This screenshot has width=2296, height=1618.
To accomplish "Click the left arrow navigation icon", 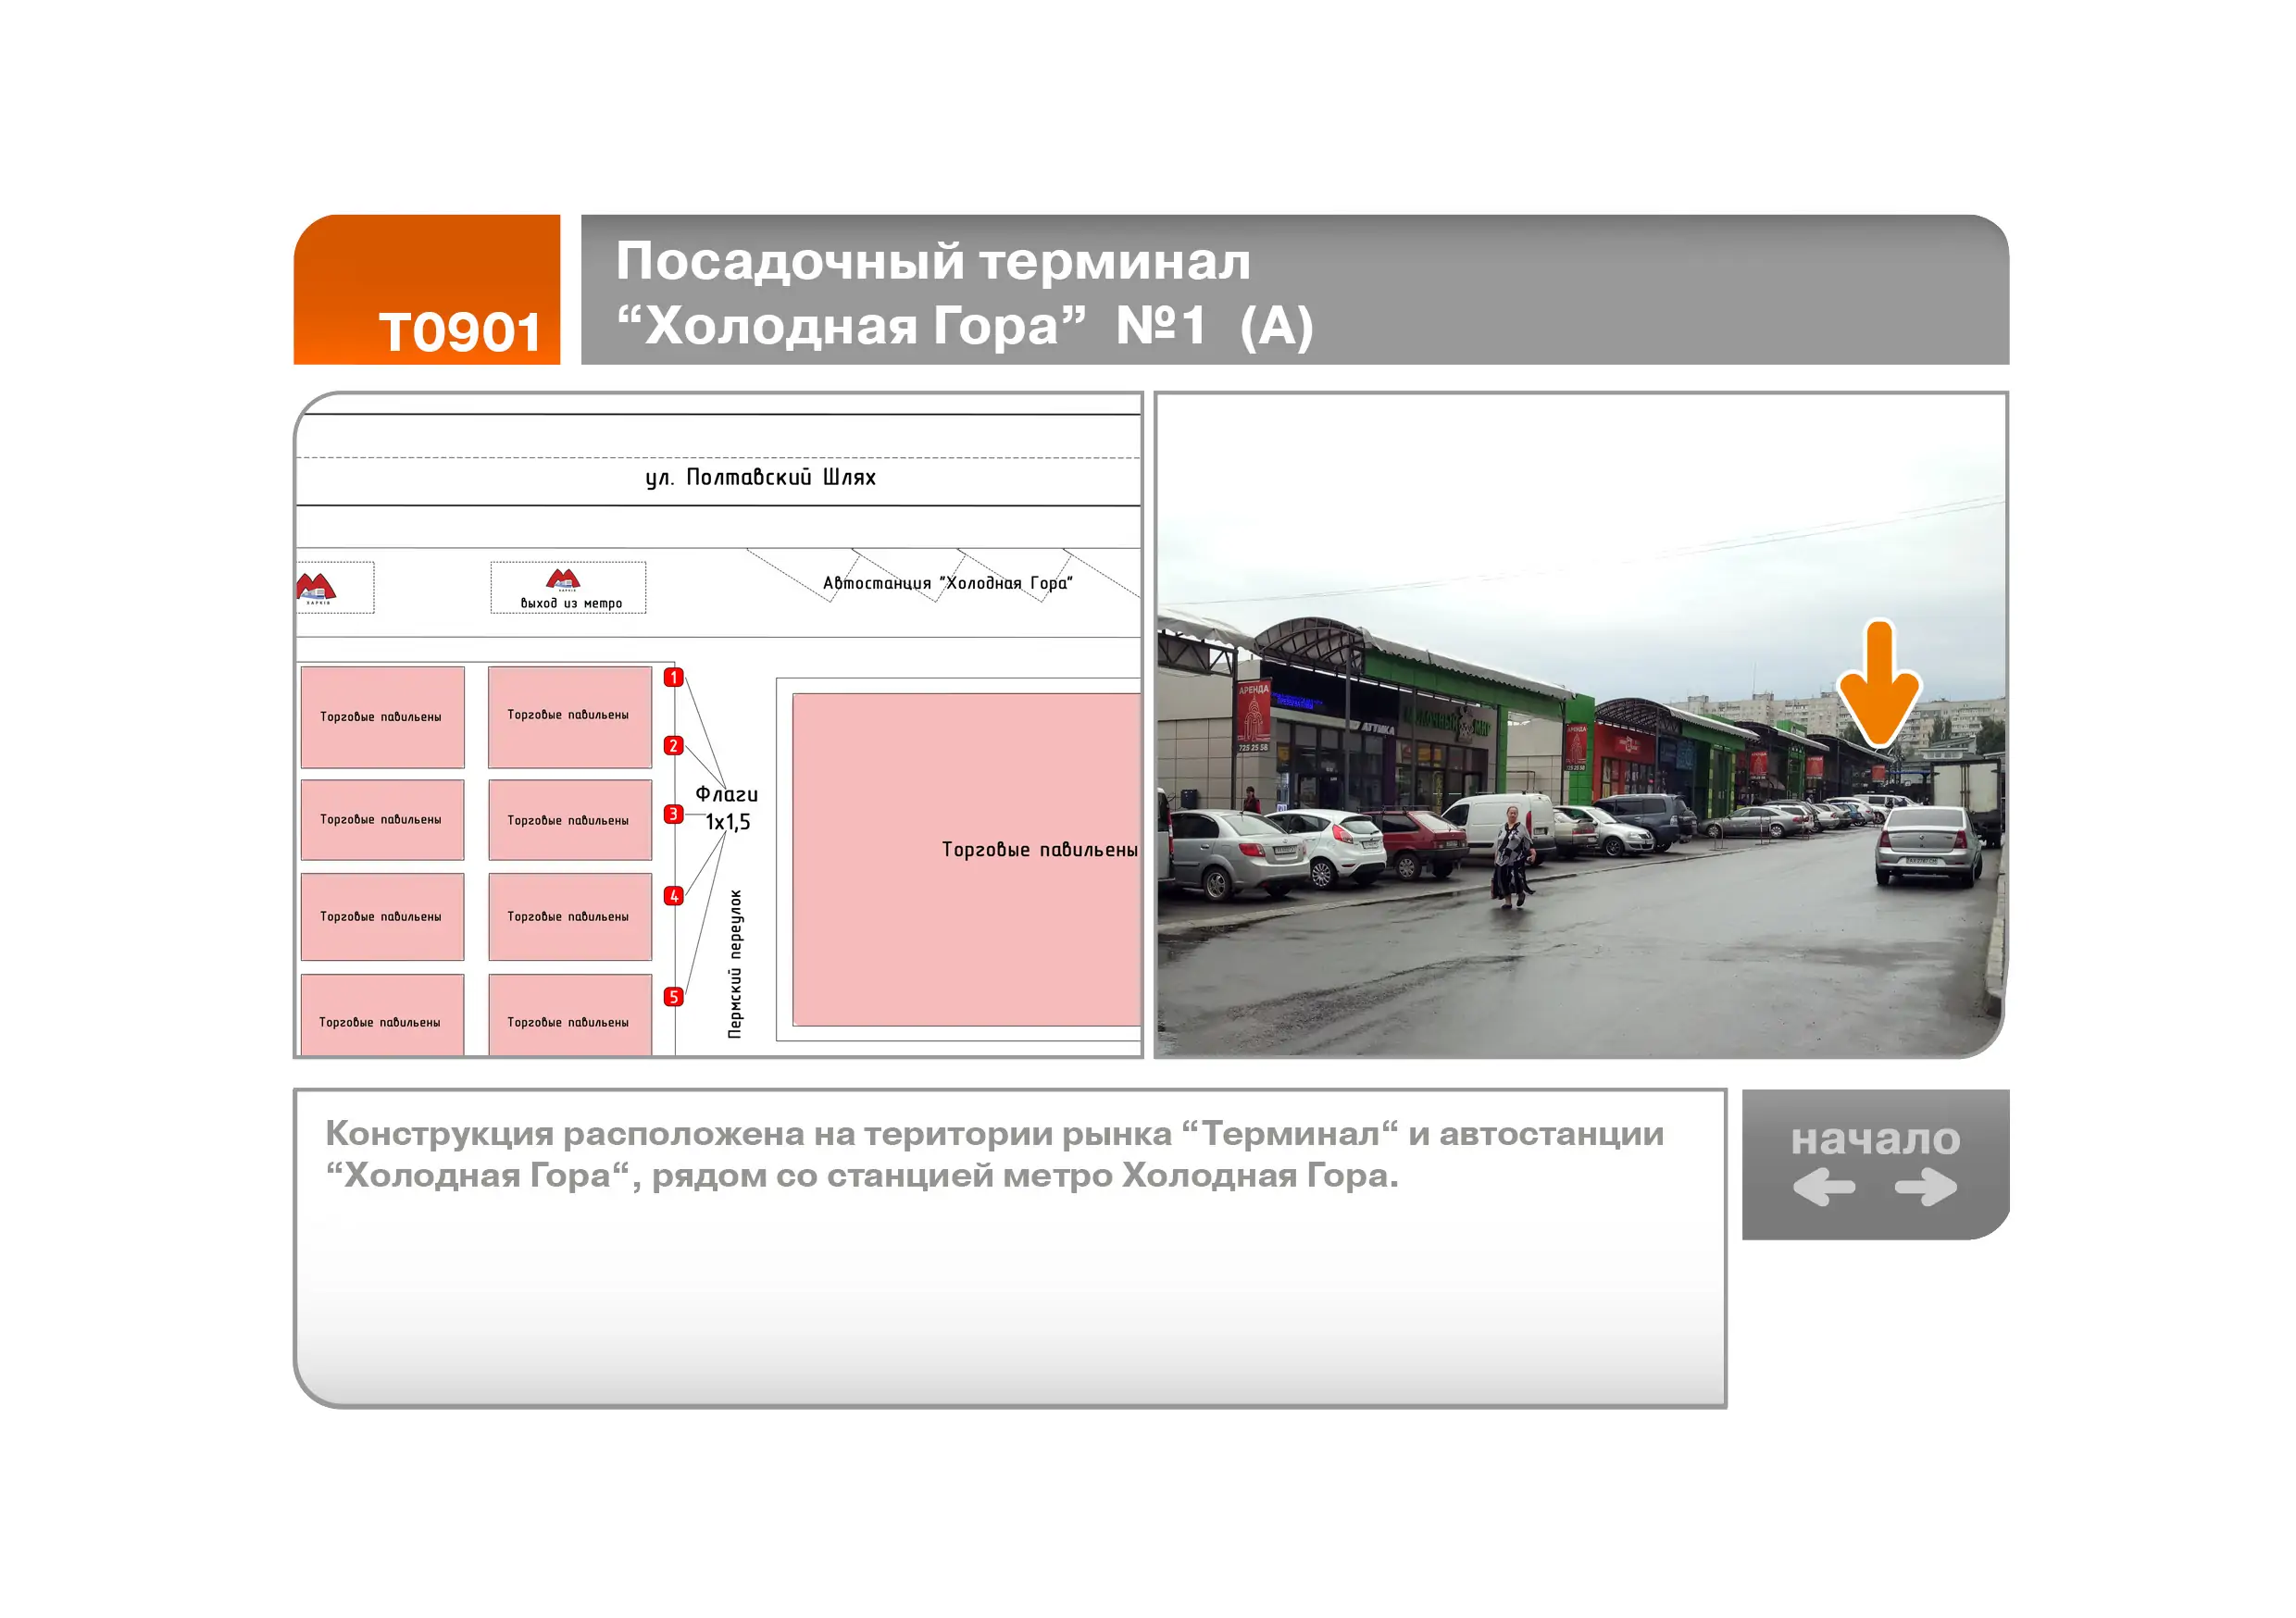I will pos(1823,1187).
